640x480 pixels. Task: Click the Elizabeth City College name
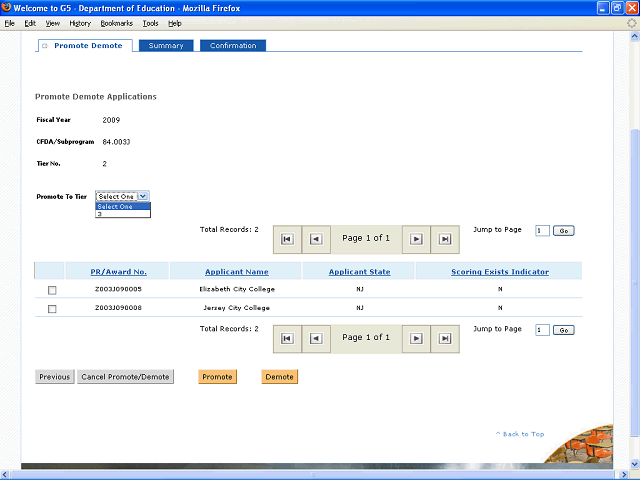pos(237,289)
